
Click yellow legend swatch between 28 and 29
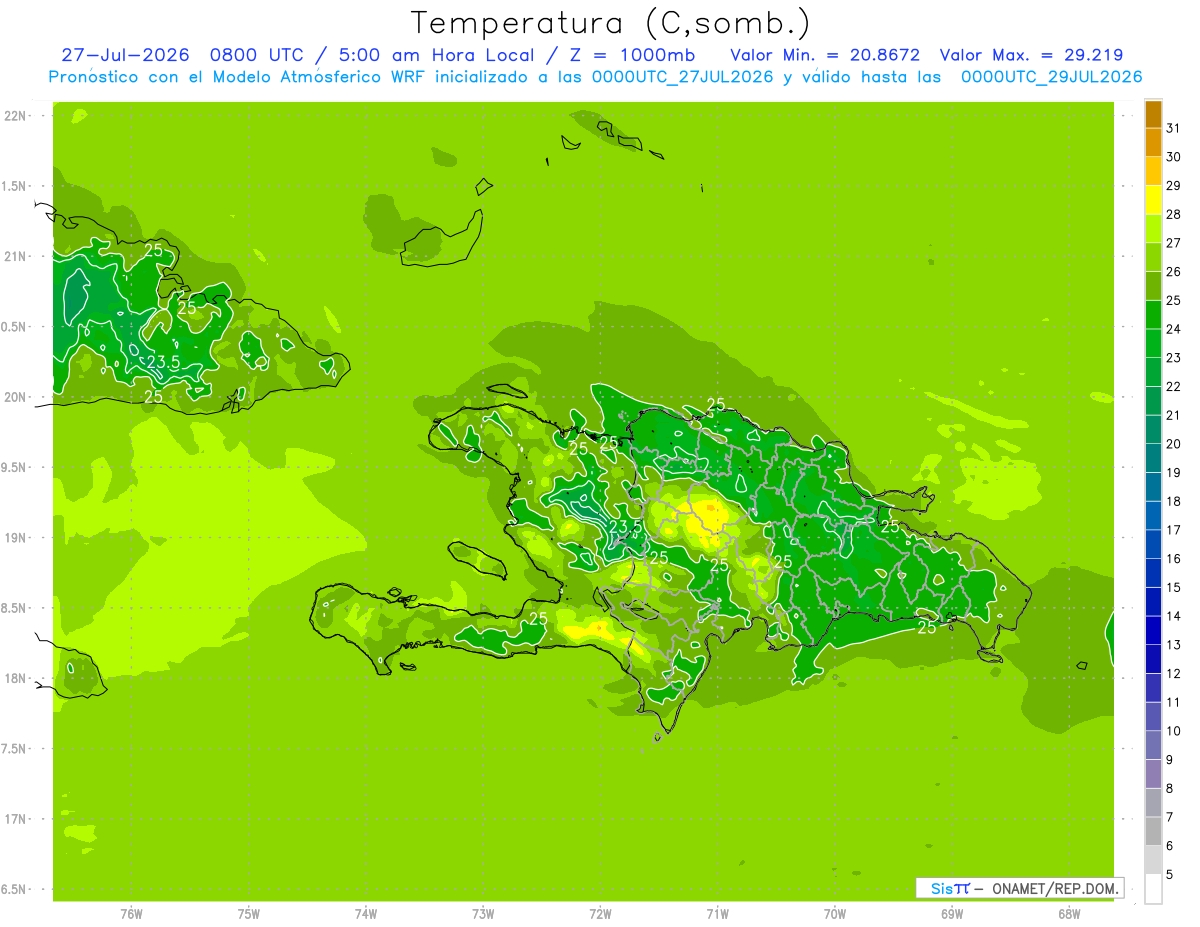[x=1153, y=200]
